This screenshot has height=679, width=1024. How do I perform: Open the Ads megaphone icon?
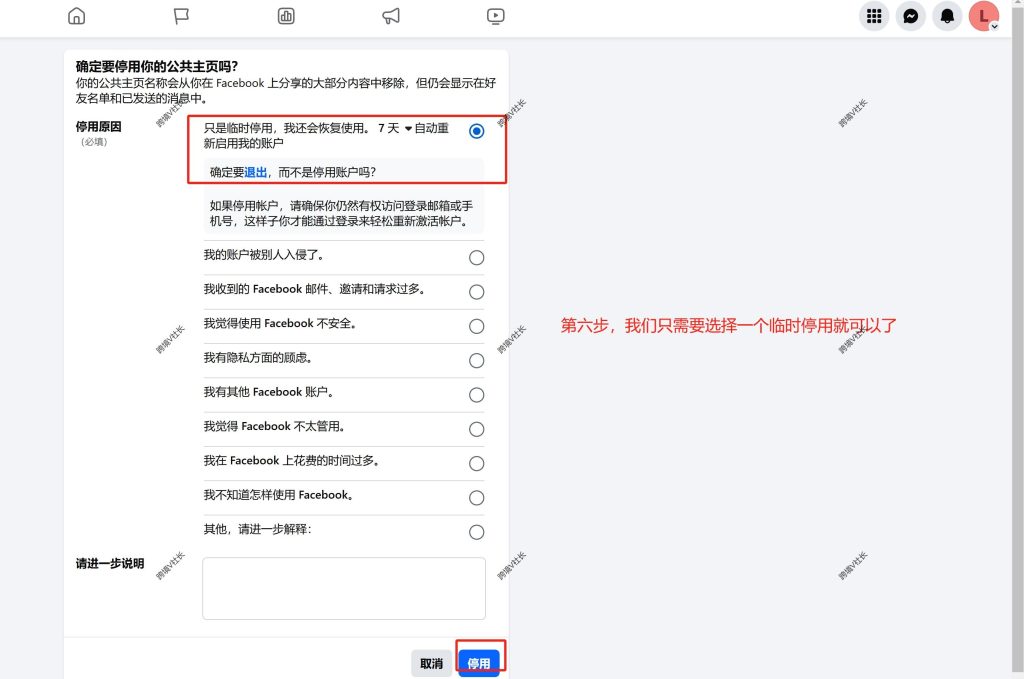tap(391, 16)
